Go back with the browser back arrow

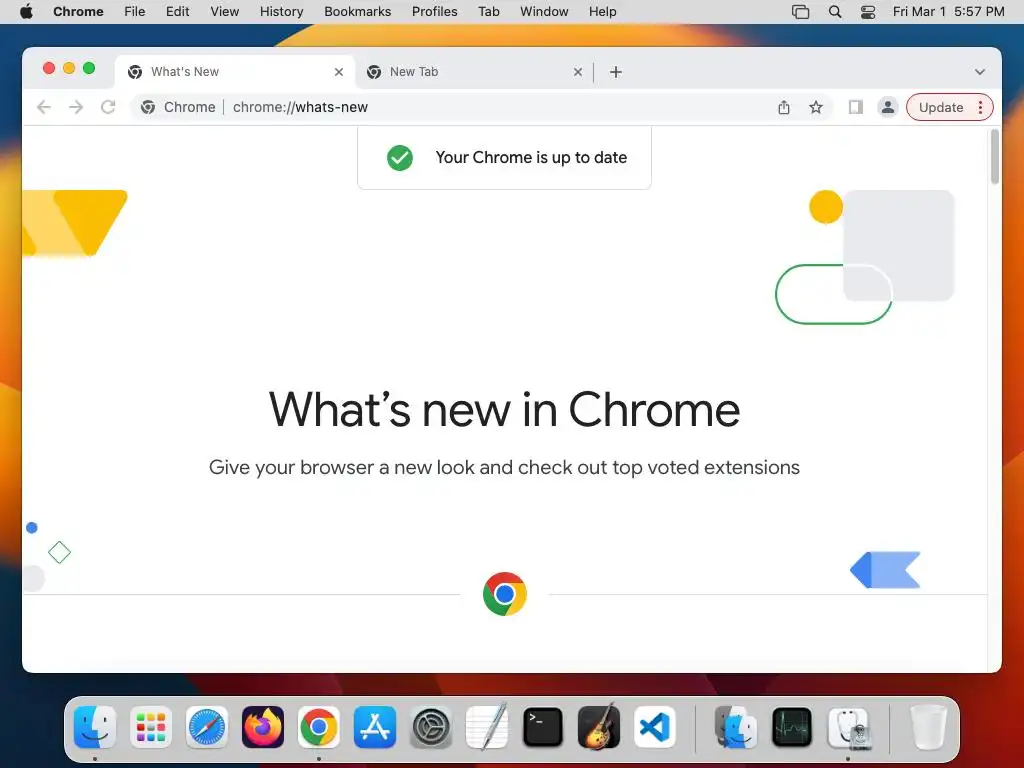[x=44, y=107]
